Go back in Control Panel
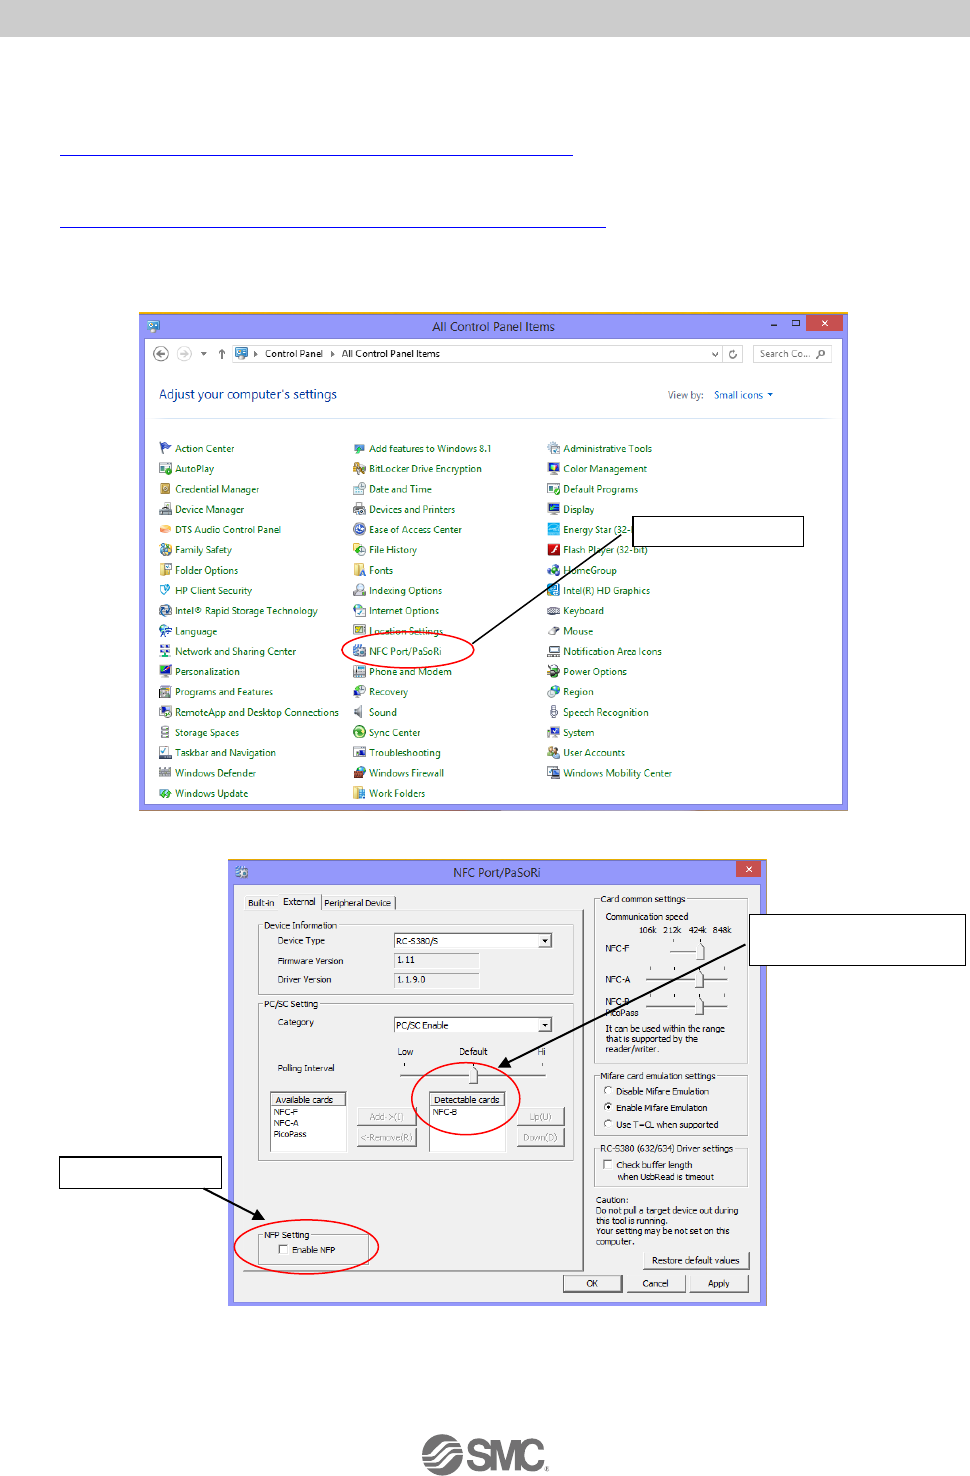970x1476 pixels. tap(161, 353)
